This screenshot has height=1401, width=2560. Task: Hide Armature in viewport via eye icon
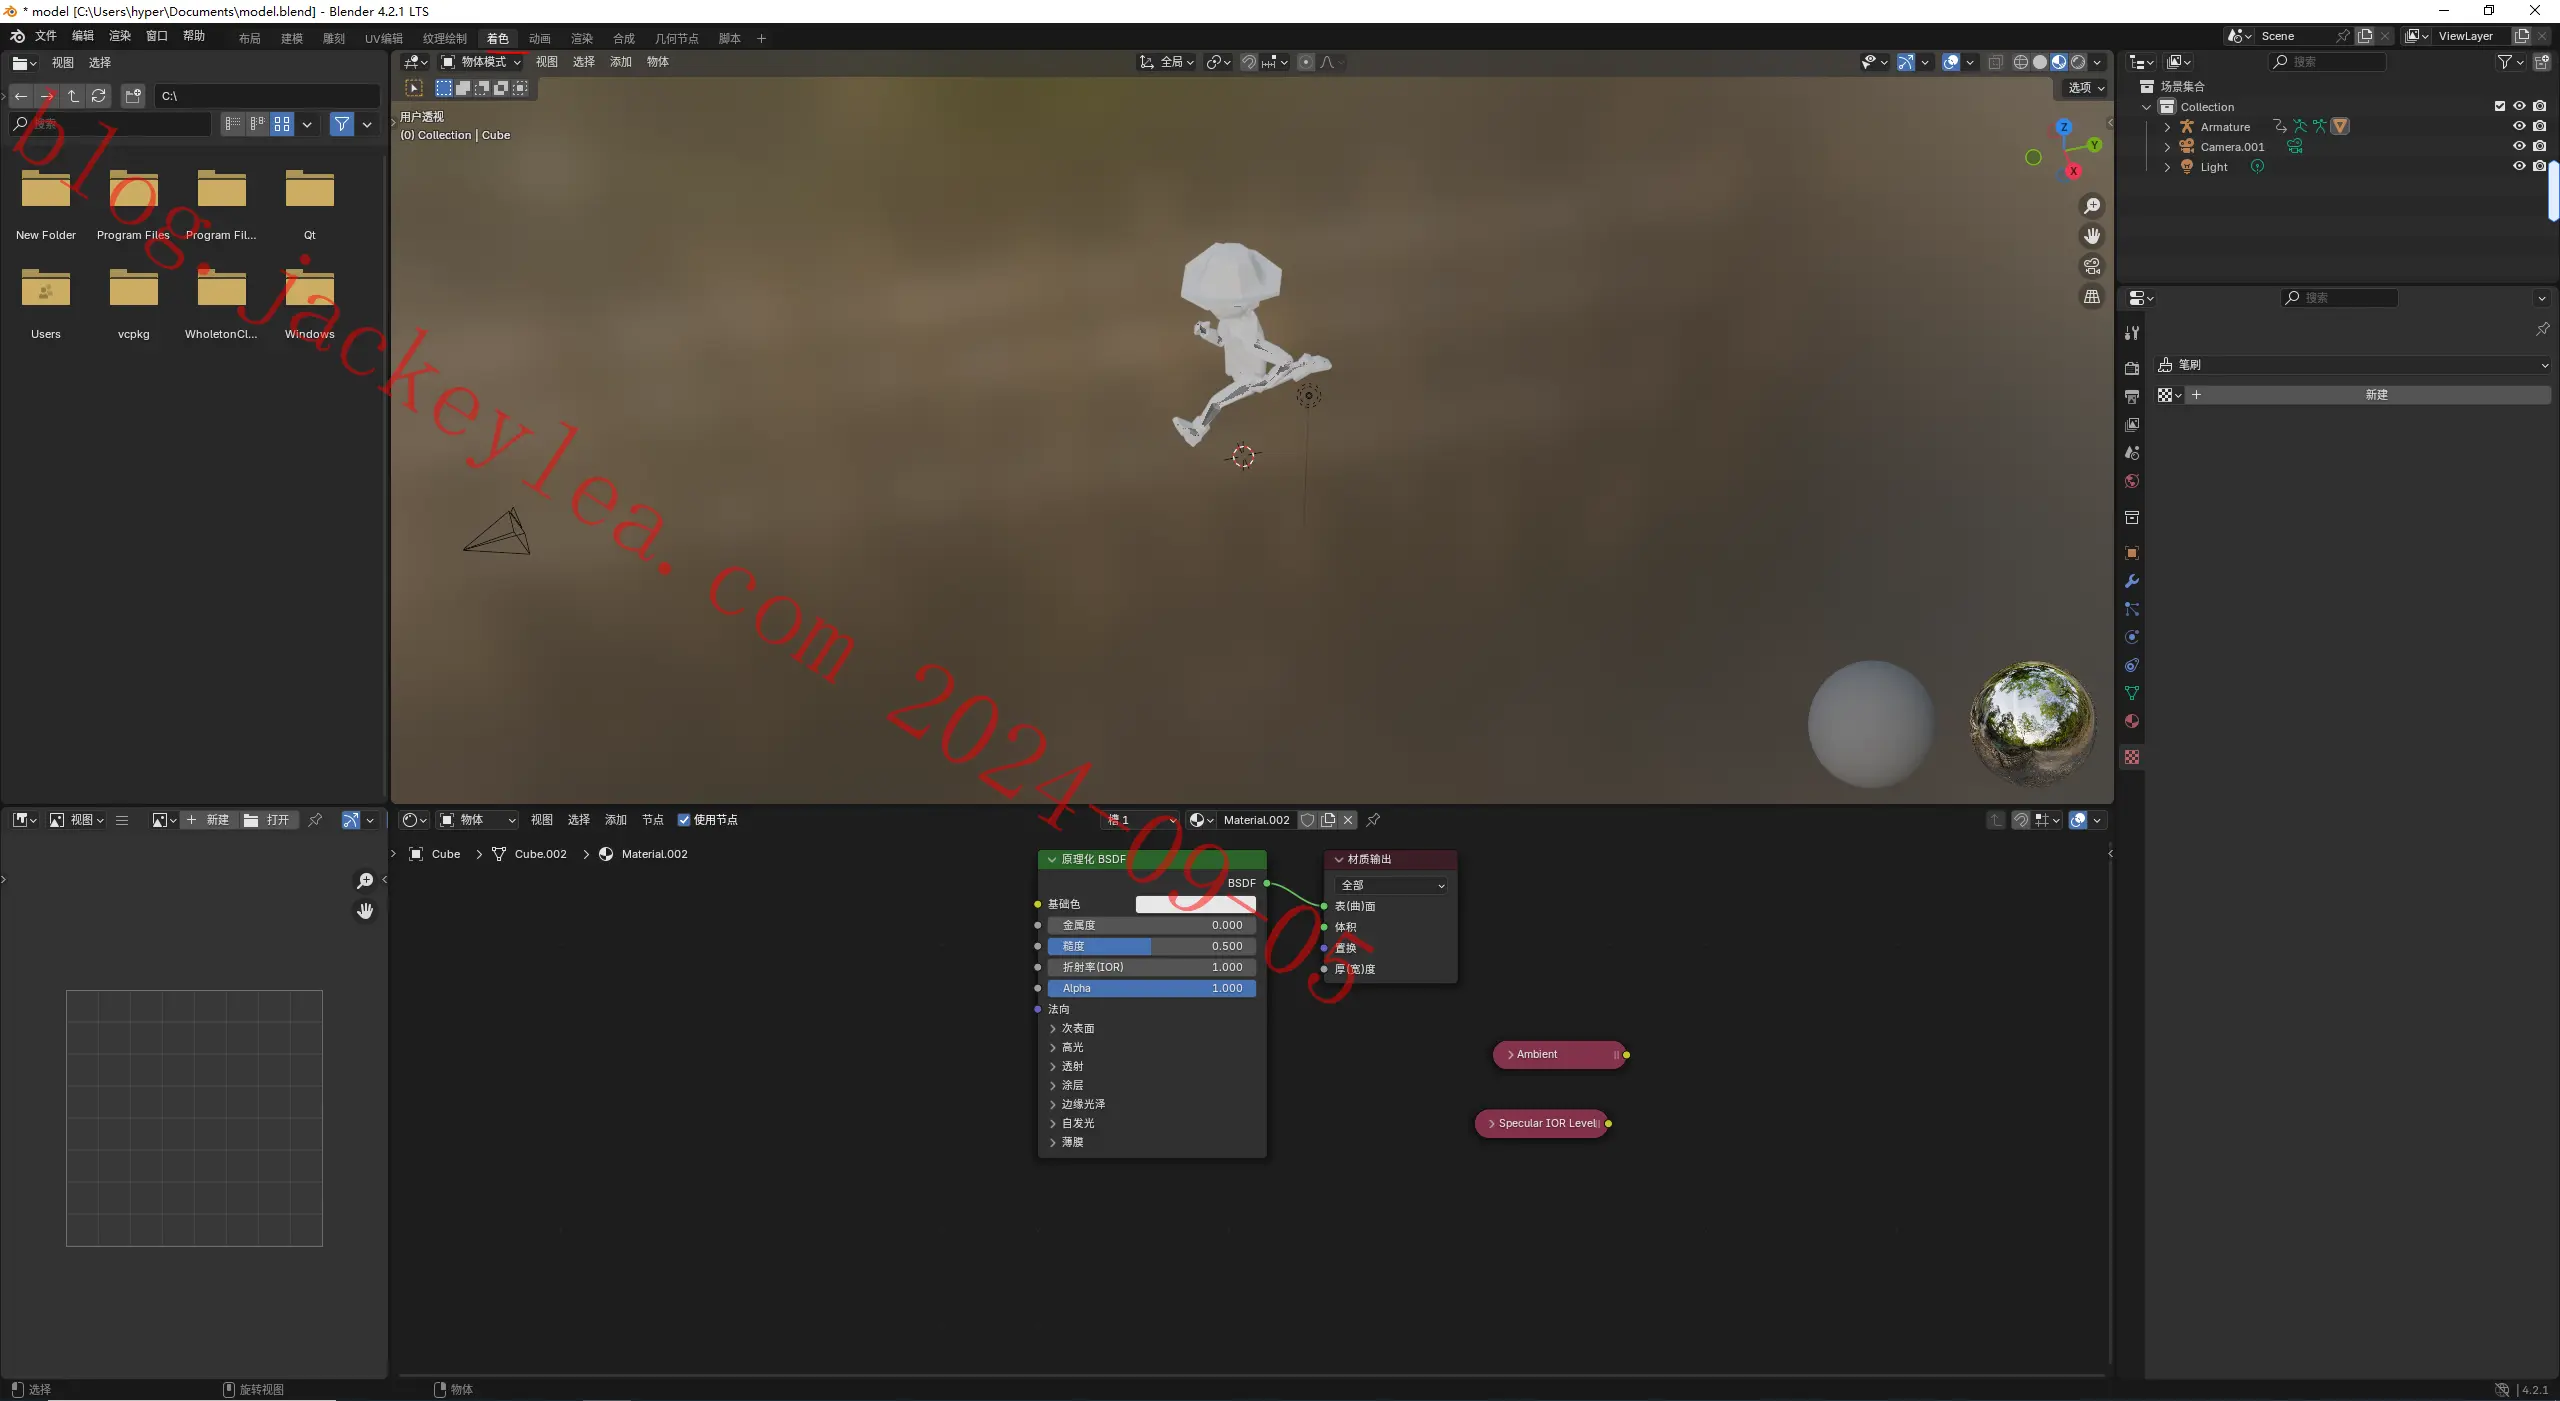click(x=2519, y=126)
